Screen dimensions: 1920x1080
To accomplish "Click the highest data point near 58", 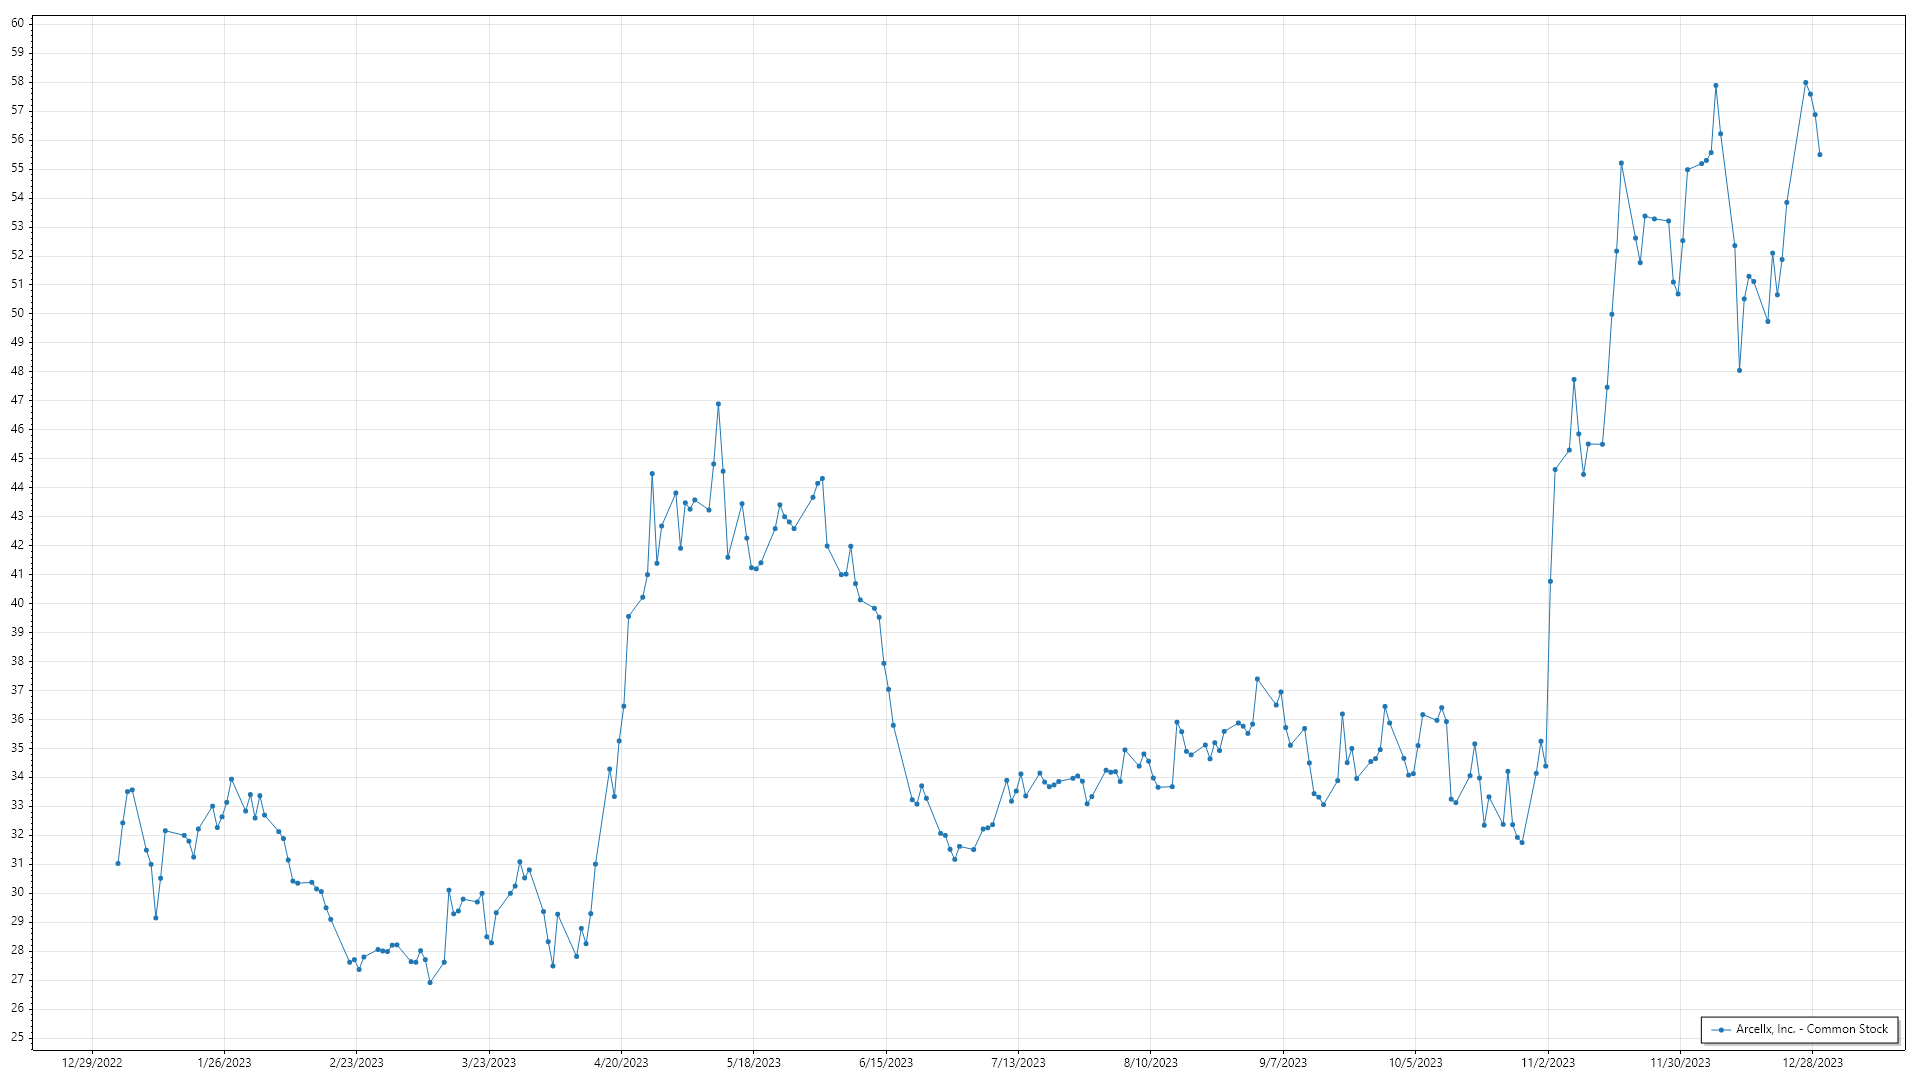I will [1805, 83].
